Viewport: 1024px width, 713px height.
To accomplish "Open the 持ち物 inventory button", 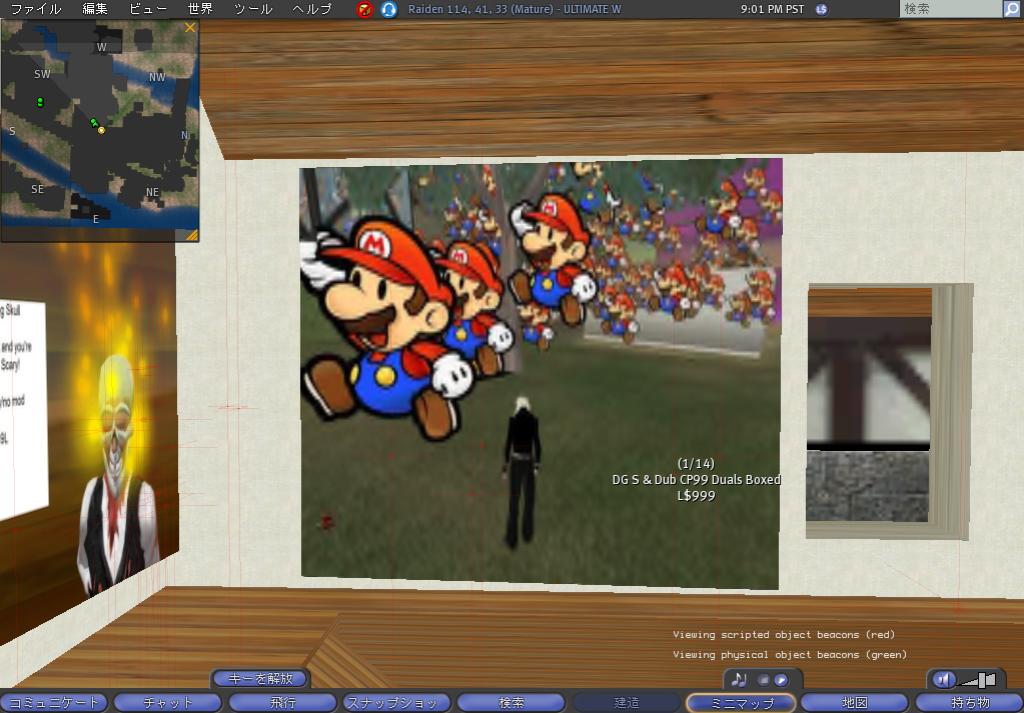I will [970, 703].
